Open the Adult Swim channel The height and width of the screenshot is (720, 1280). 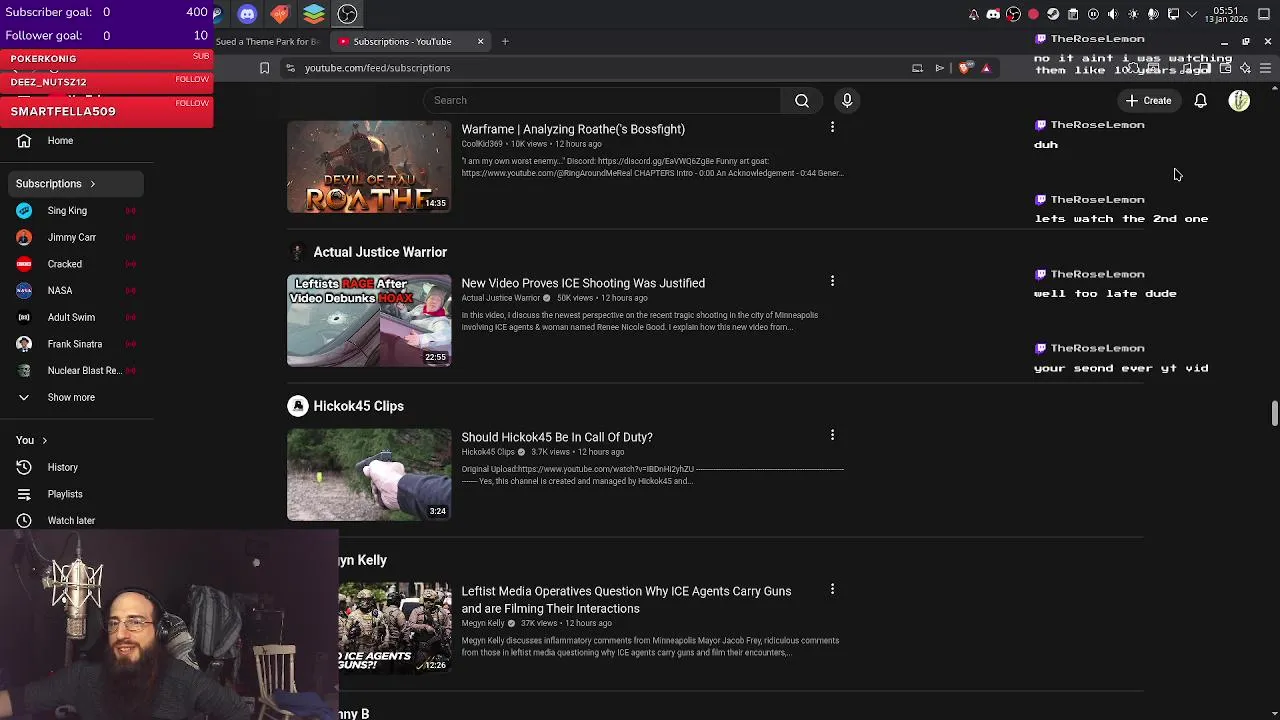pyautogui.click(x=78, y=317)
